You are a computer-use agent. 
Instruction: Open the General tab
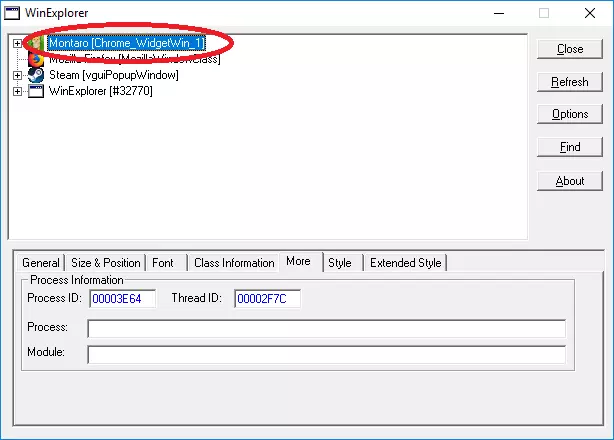tap(41, 263)
